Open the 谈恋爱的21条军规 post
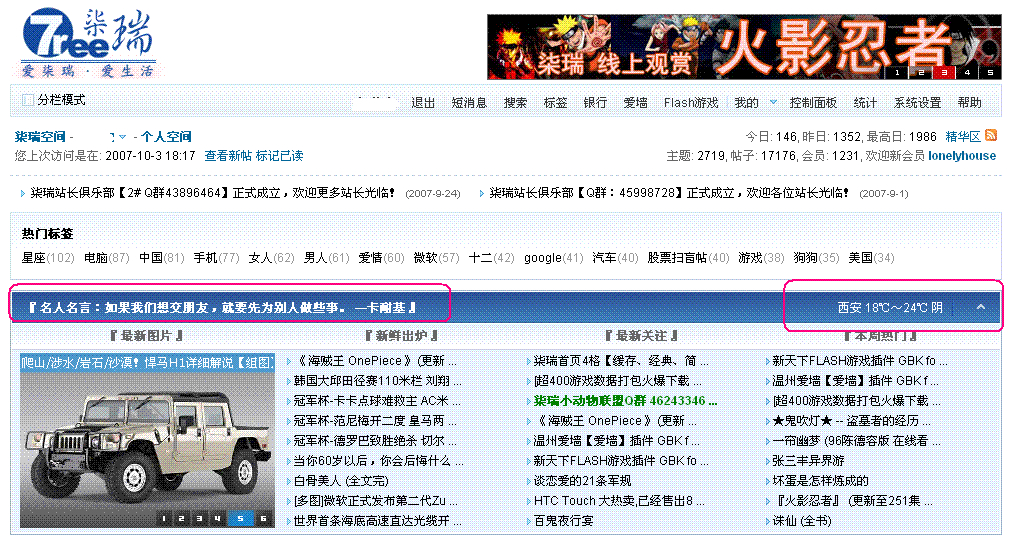The width and height of the screenshot is (1011, 538). click(582, 481)
